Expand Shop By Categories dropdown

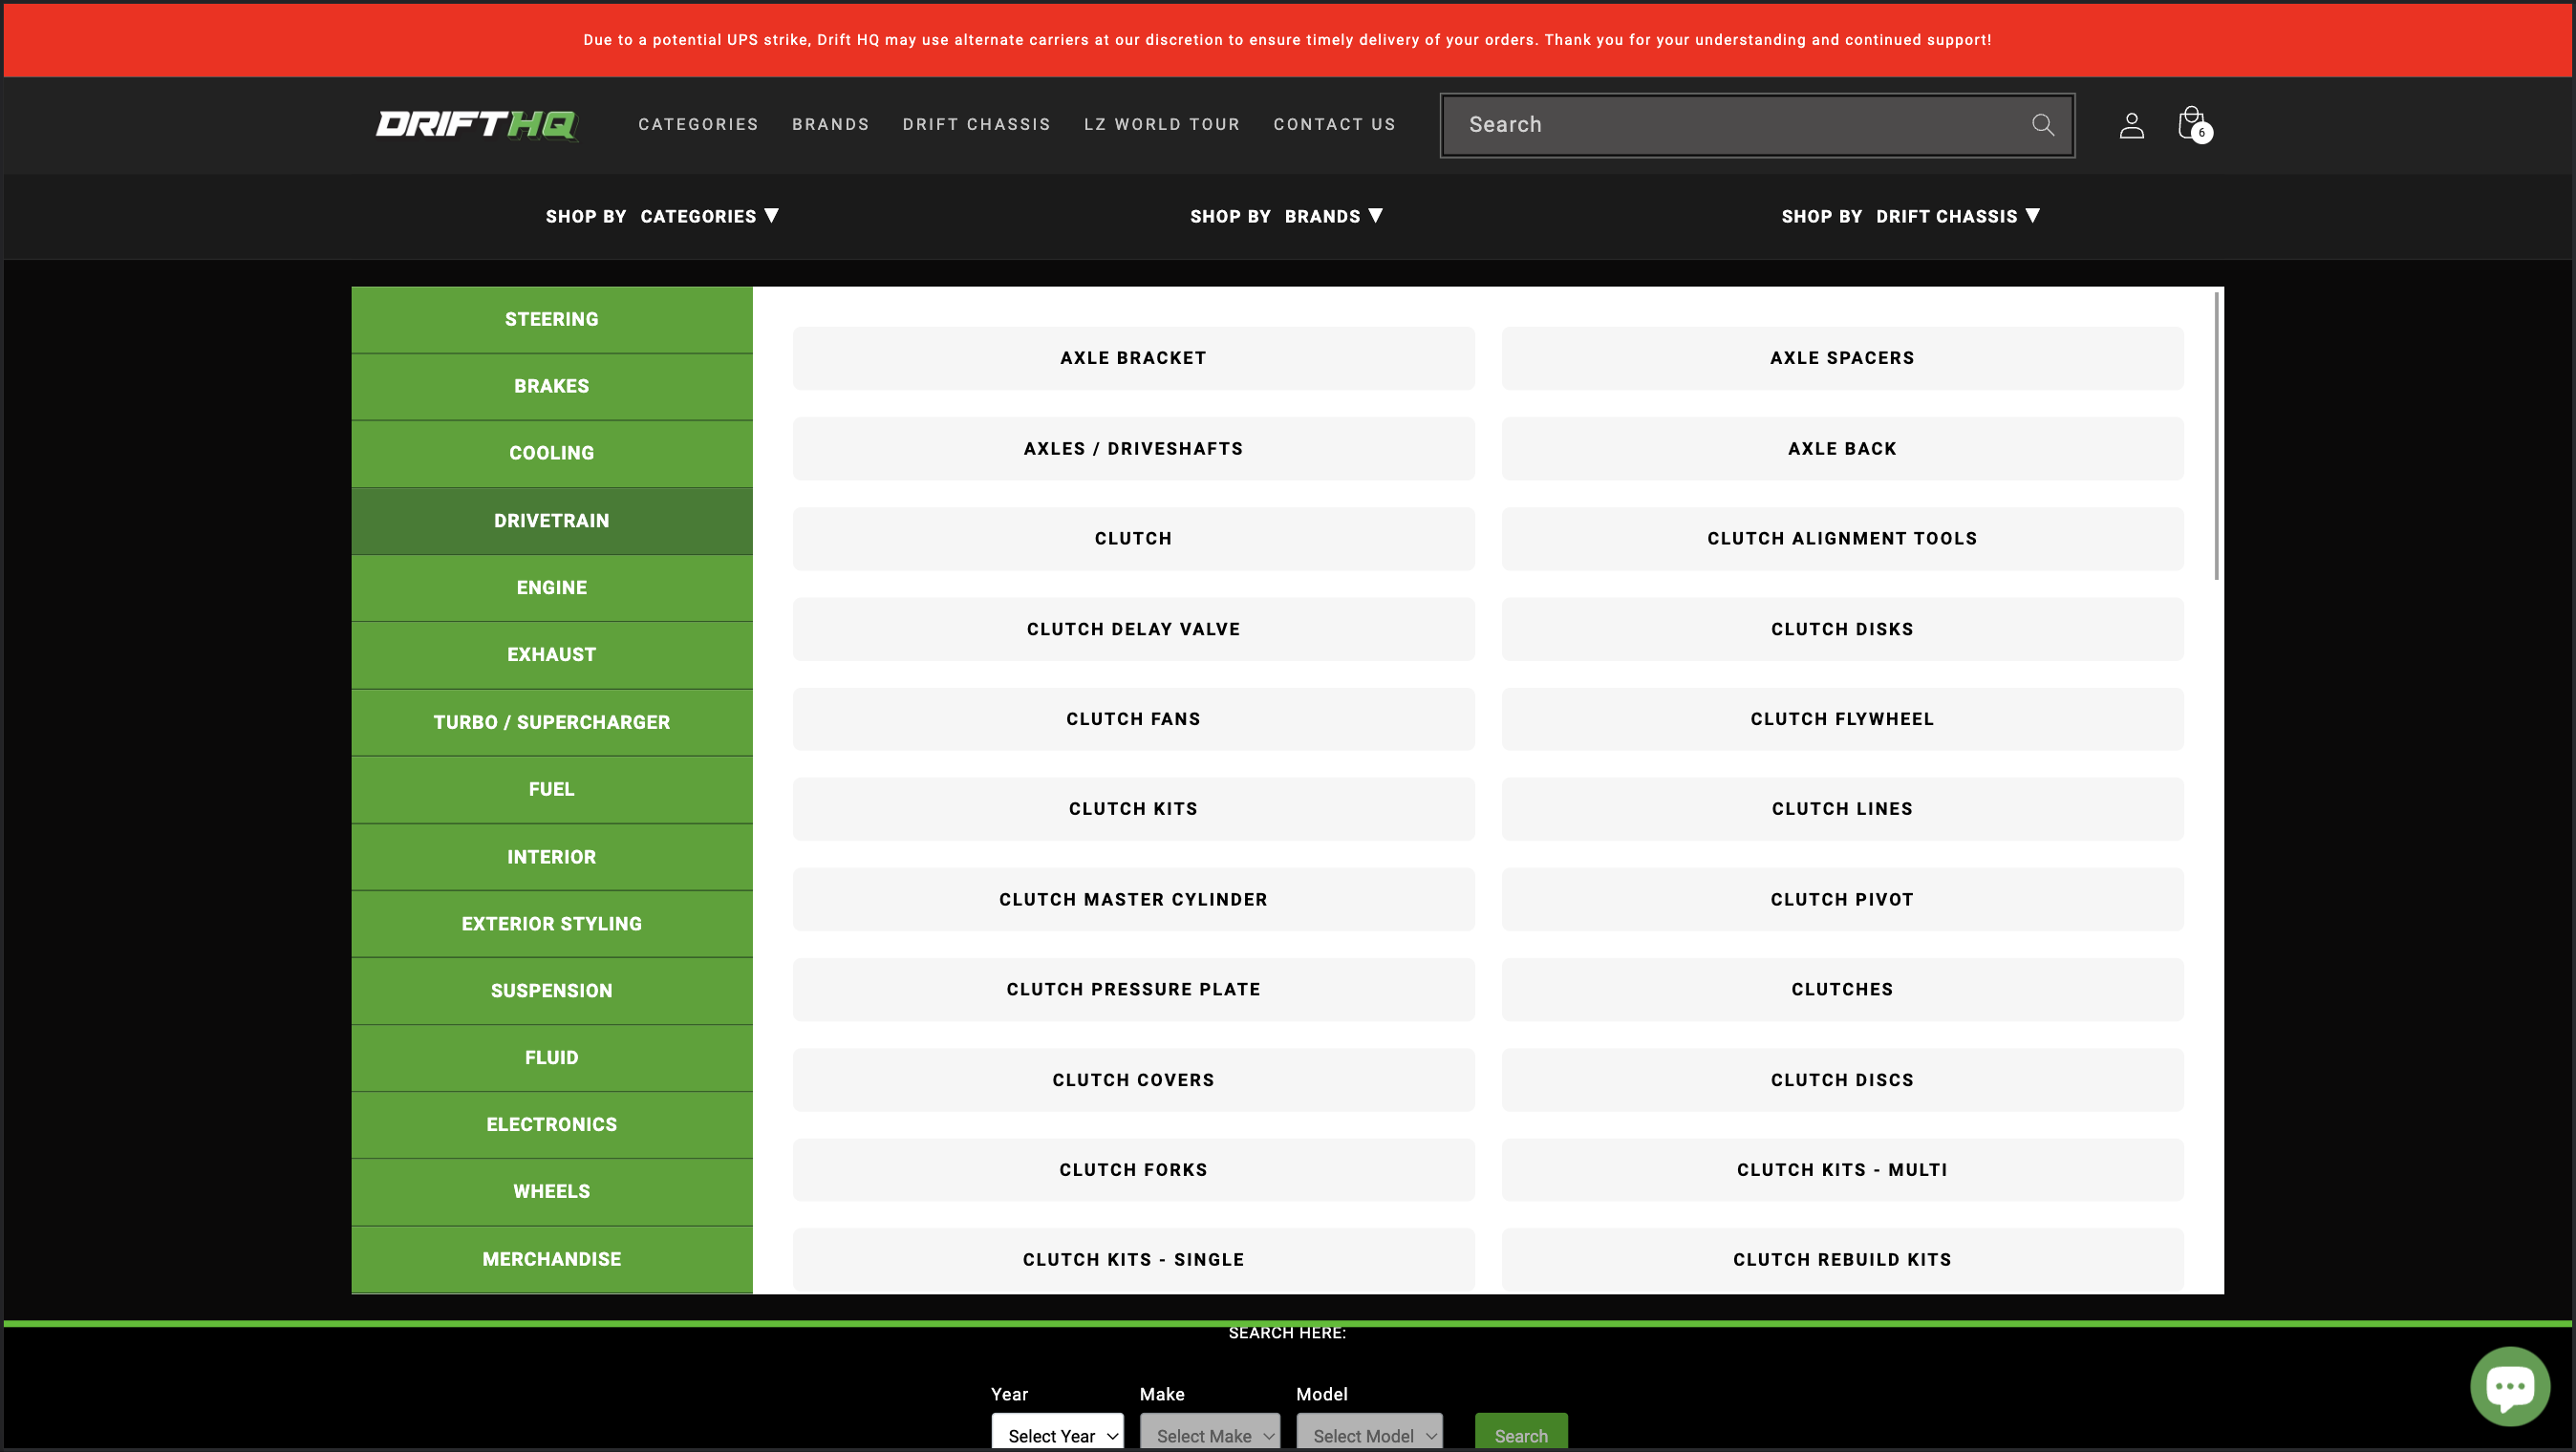tap(661, 216)
